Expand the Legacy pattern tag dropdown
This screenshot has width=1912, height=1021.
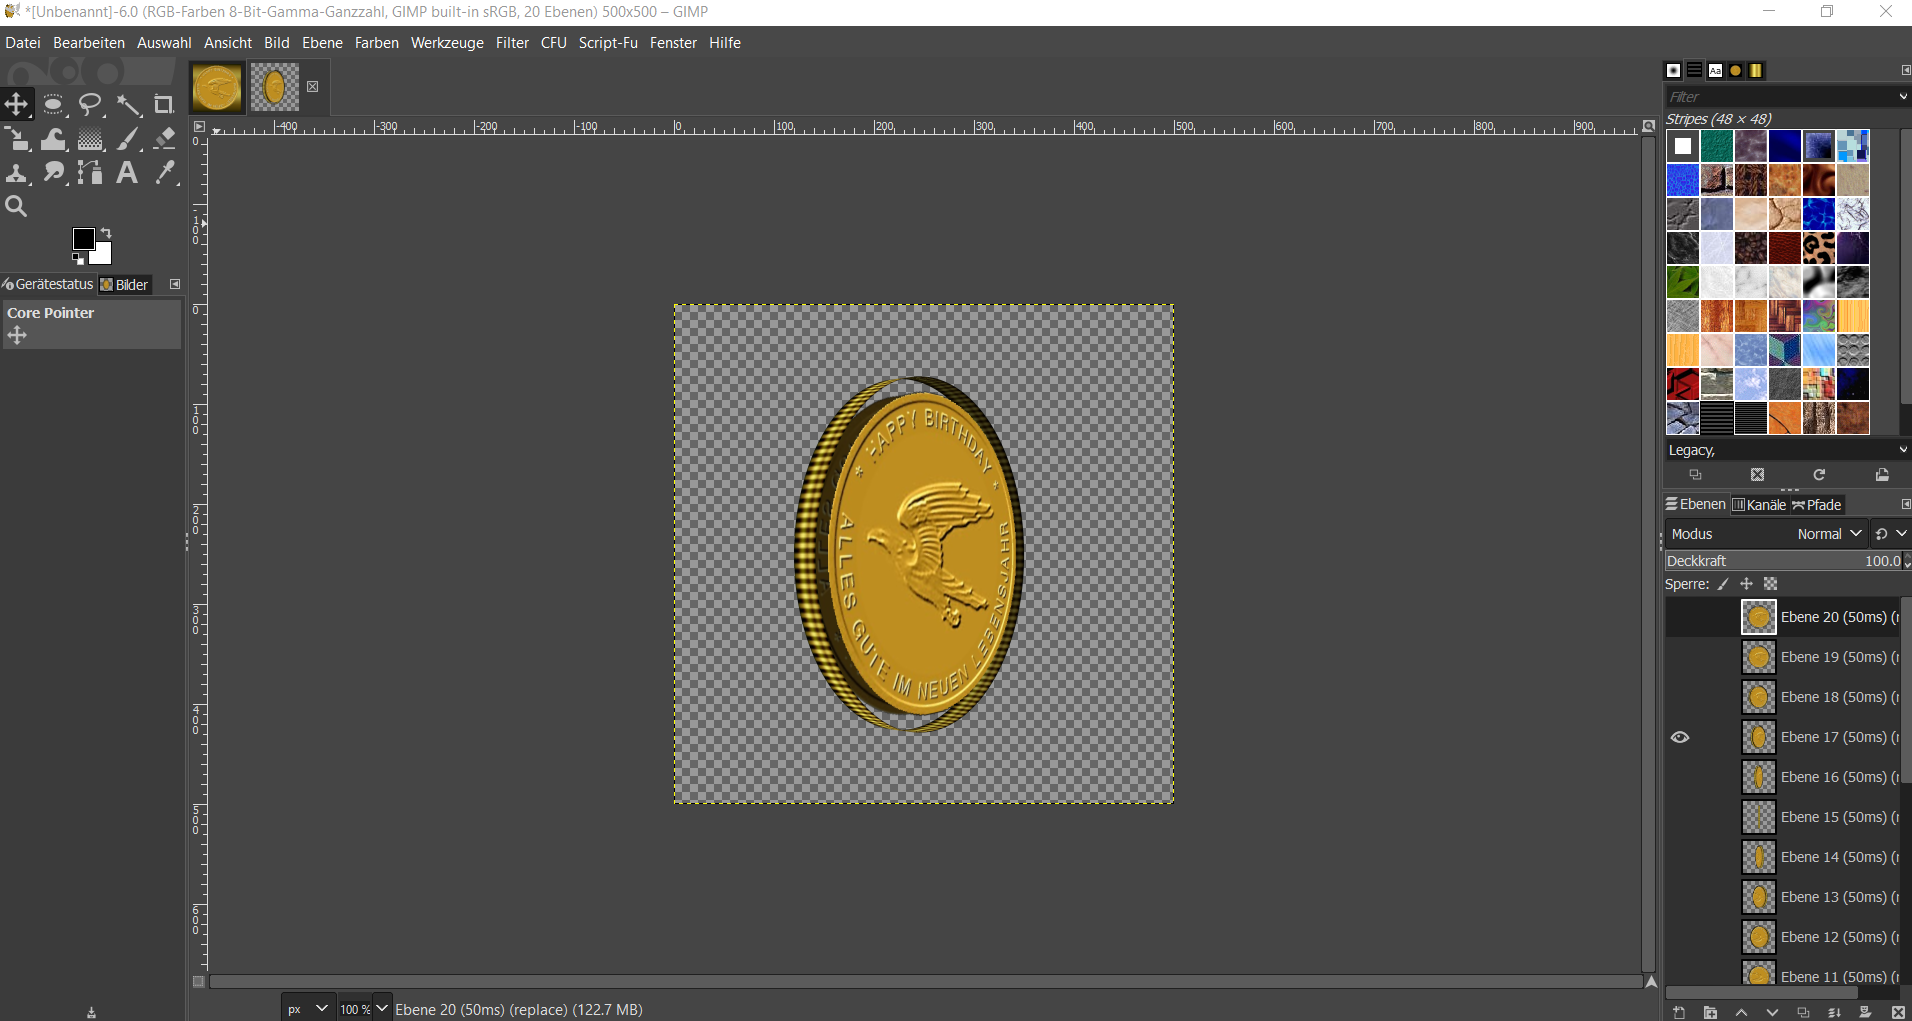coord(1902,450)
